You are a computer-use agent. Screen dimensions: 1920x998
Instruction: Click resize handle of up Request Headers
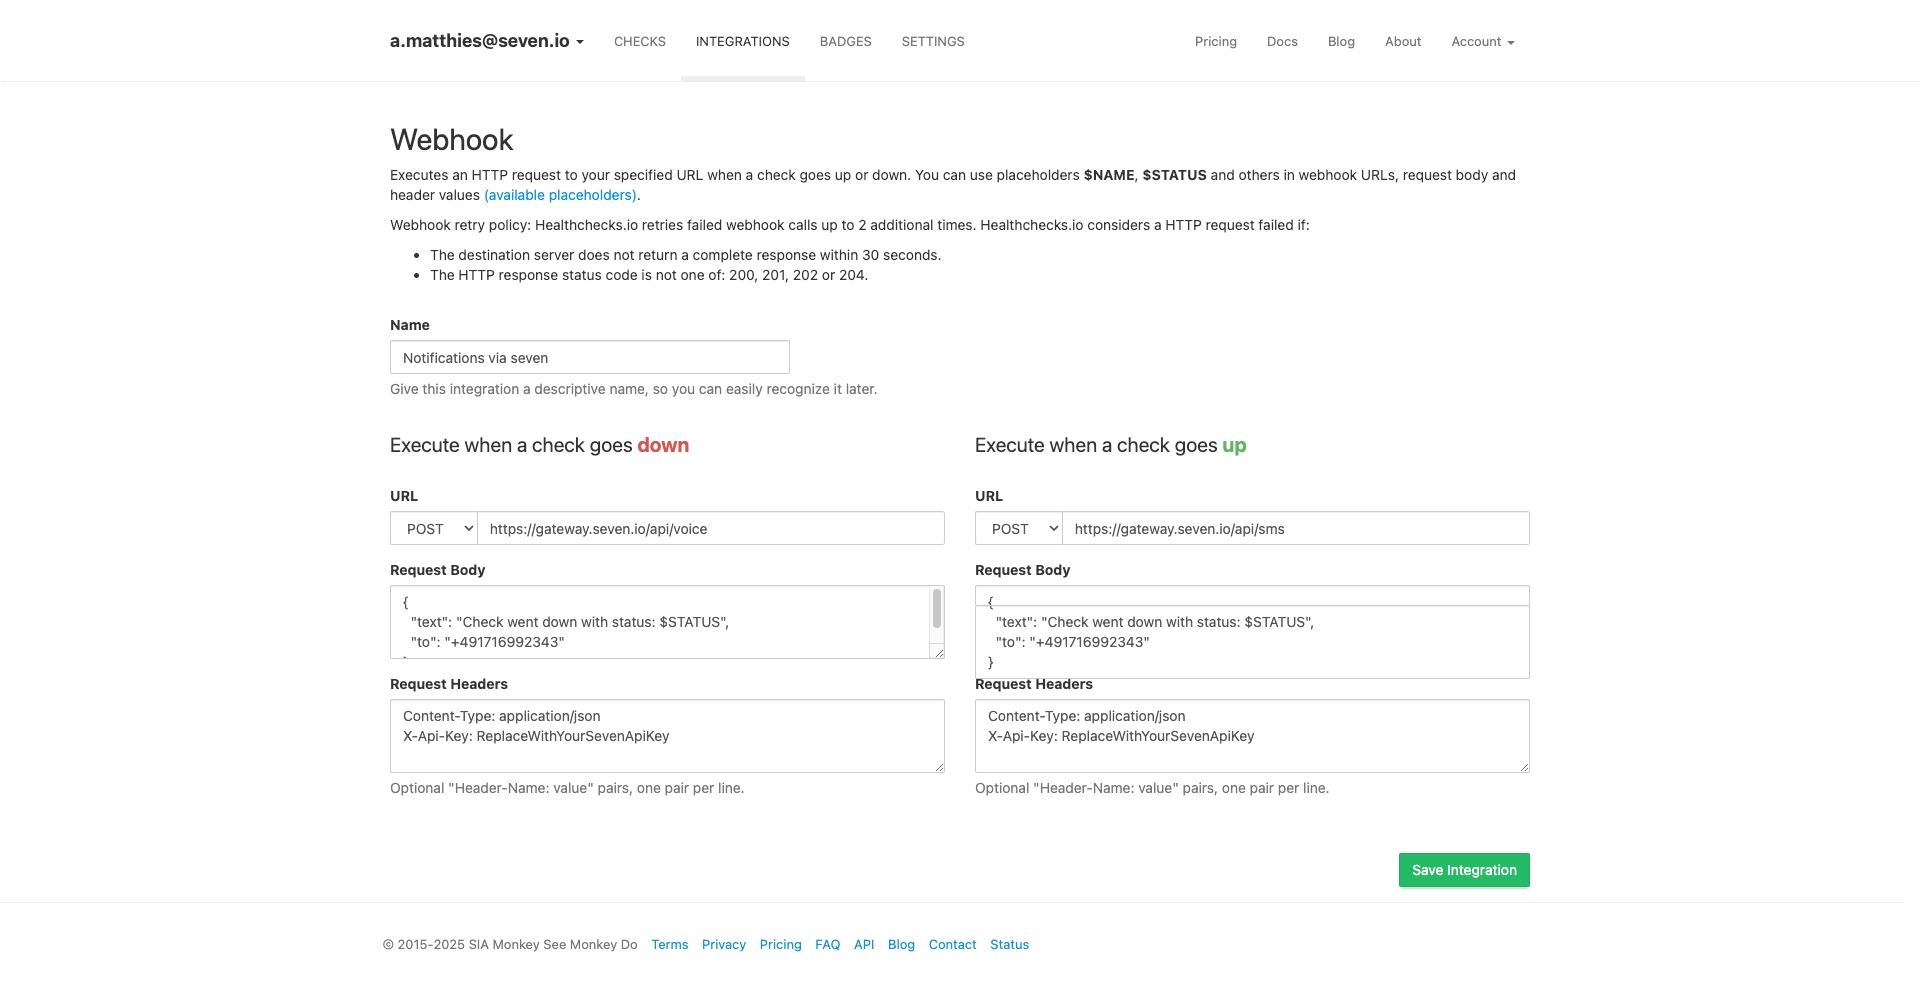pos(1524,767)
